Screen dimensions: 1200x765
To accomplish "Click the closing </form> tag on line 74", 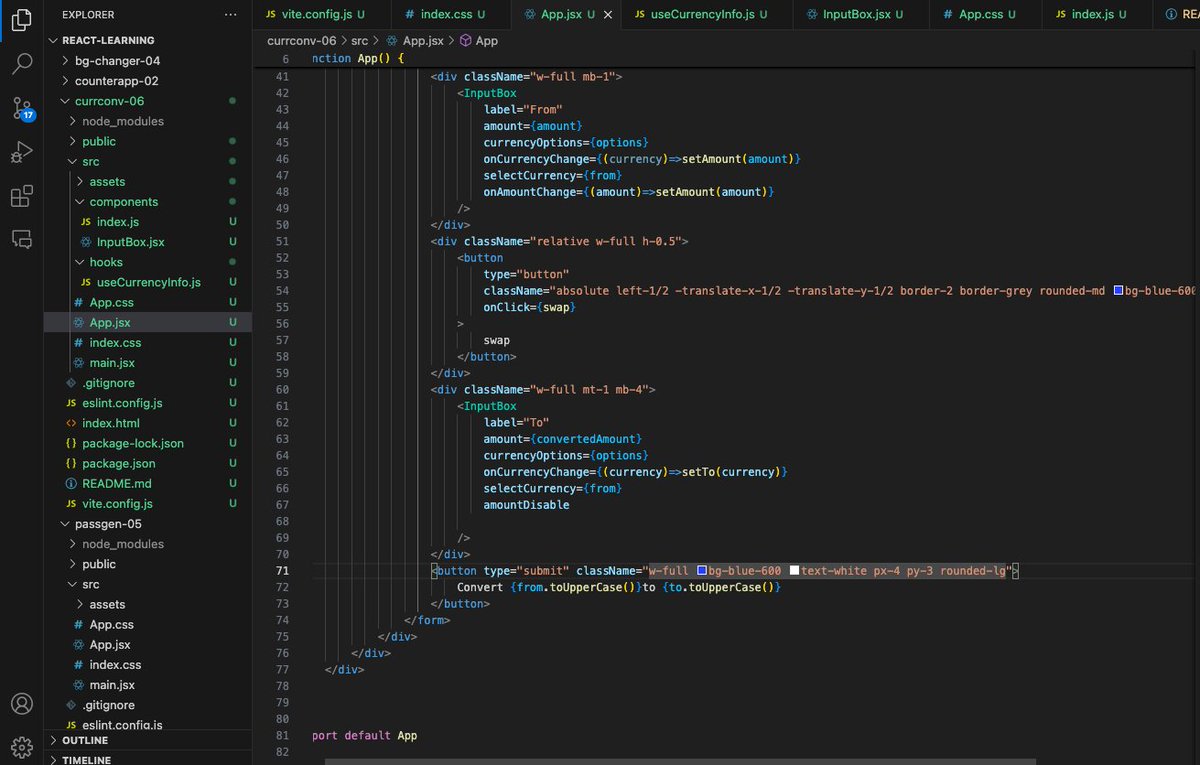I will coord(427,620).
